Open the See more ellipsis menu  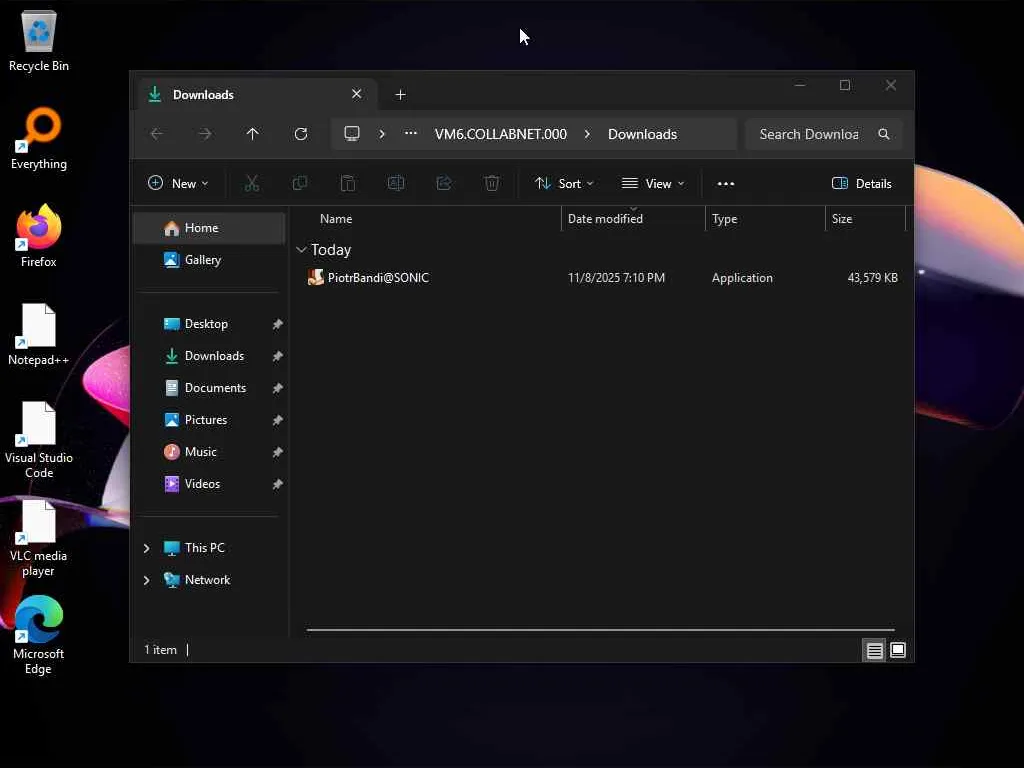[726, 184]
